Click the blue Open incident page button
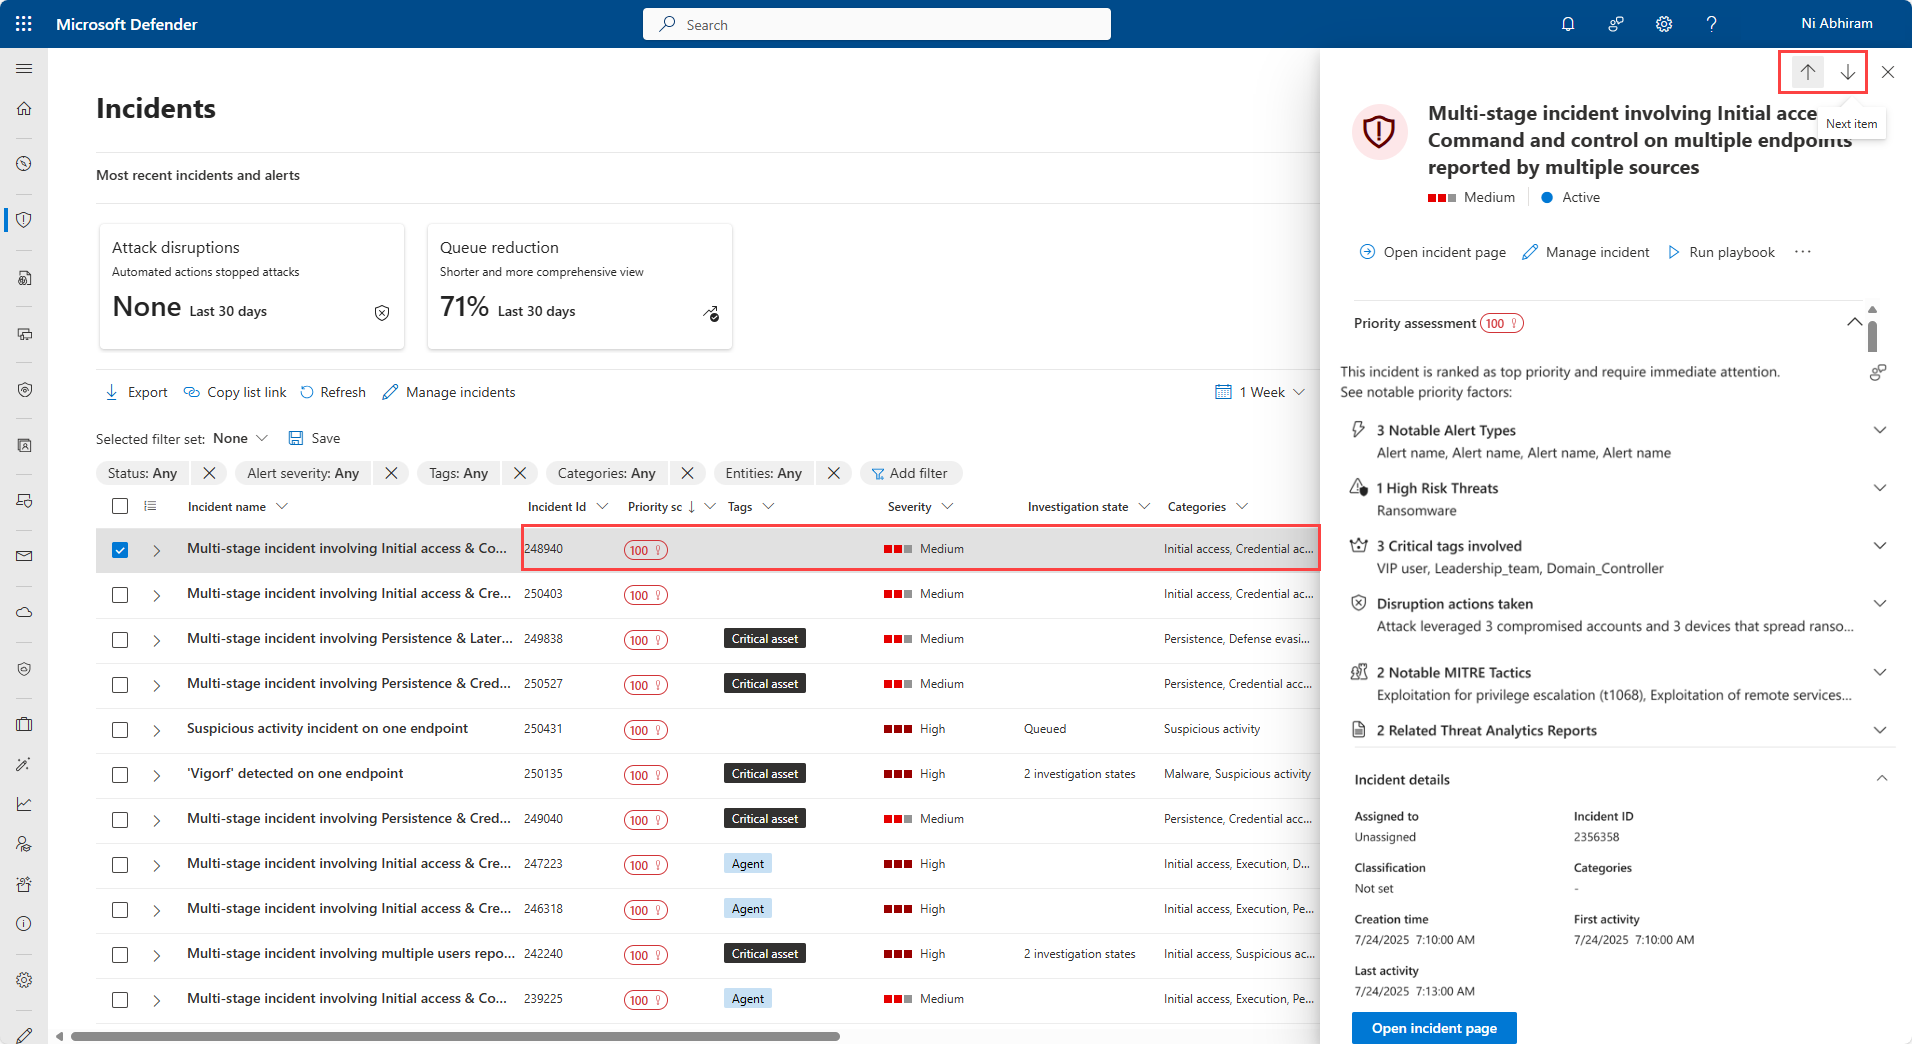The image size is (1912, 1044). coord(1433,1028)
